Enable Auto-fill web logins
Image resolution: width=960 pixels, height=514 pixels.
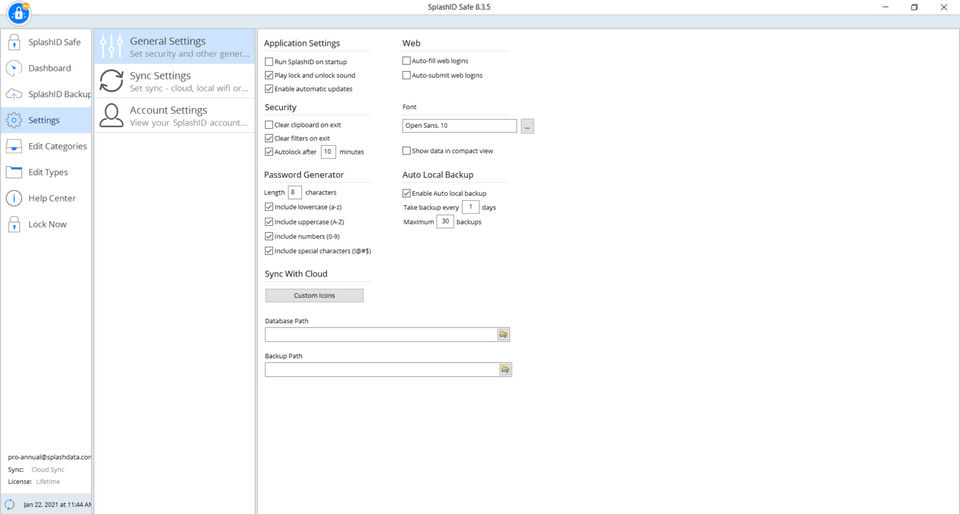coord(407,61)
